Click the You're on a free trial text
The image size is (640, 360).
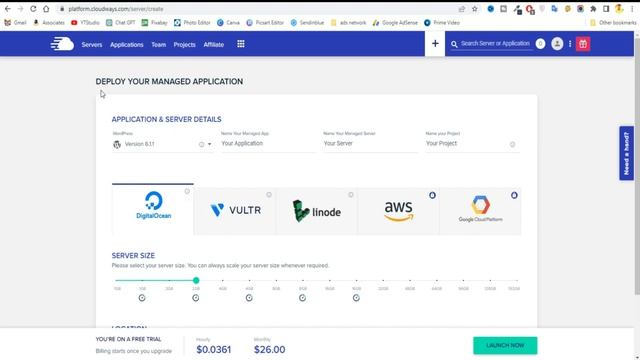(128, 339)
